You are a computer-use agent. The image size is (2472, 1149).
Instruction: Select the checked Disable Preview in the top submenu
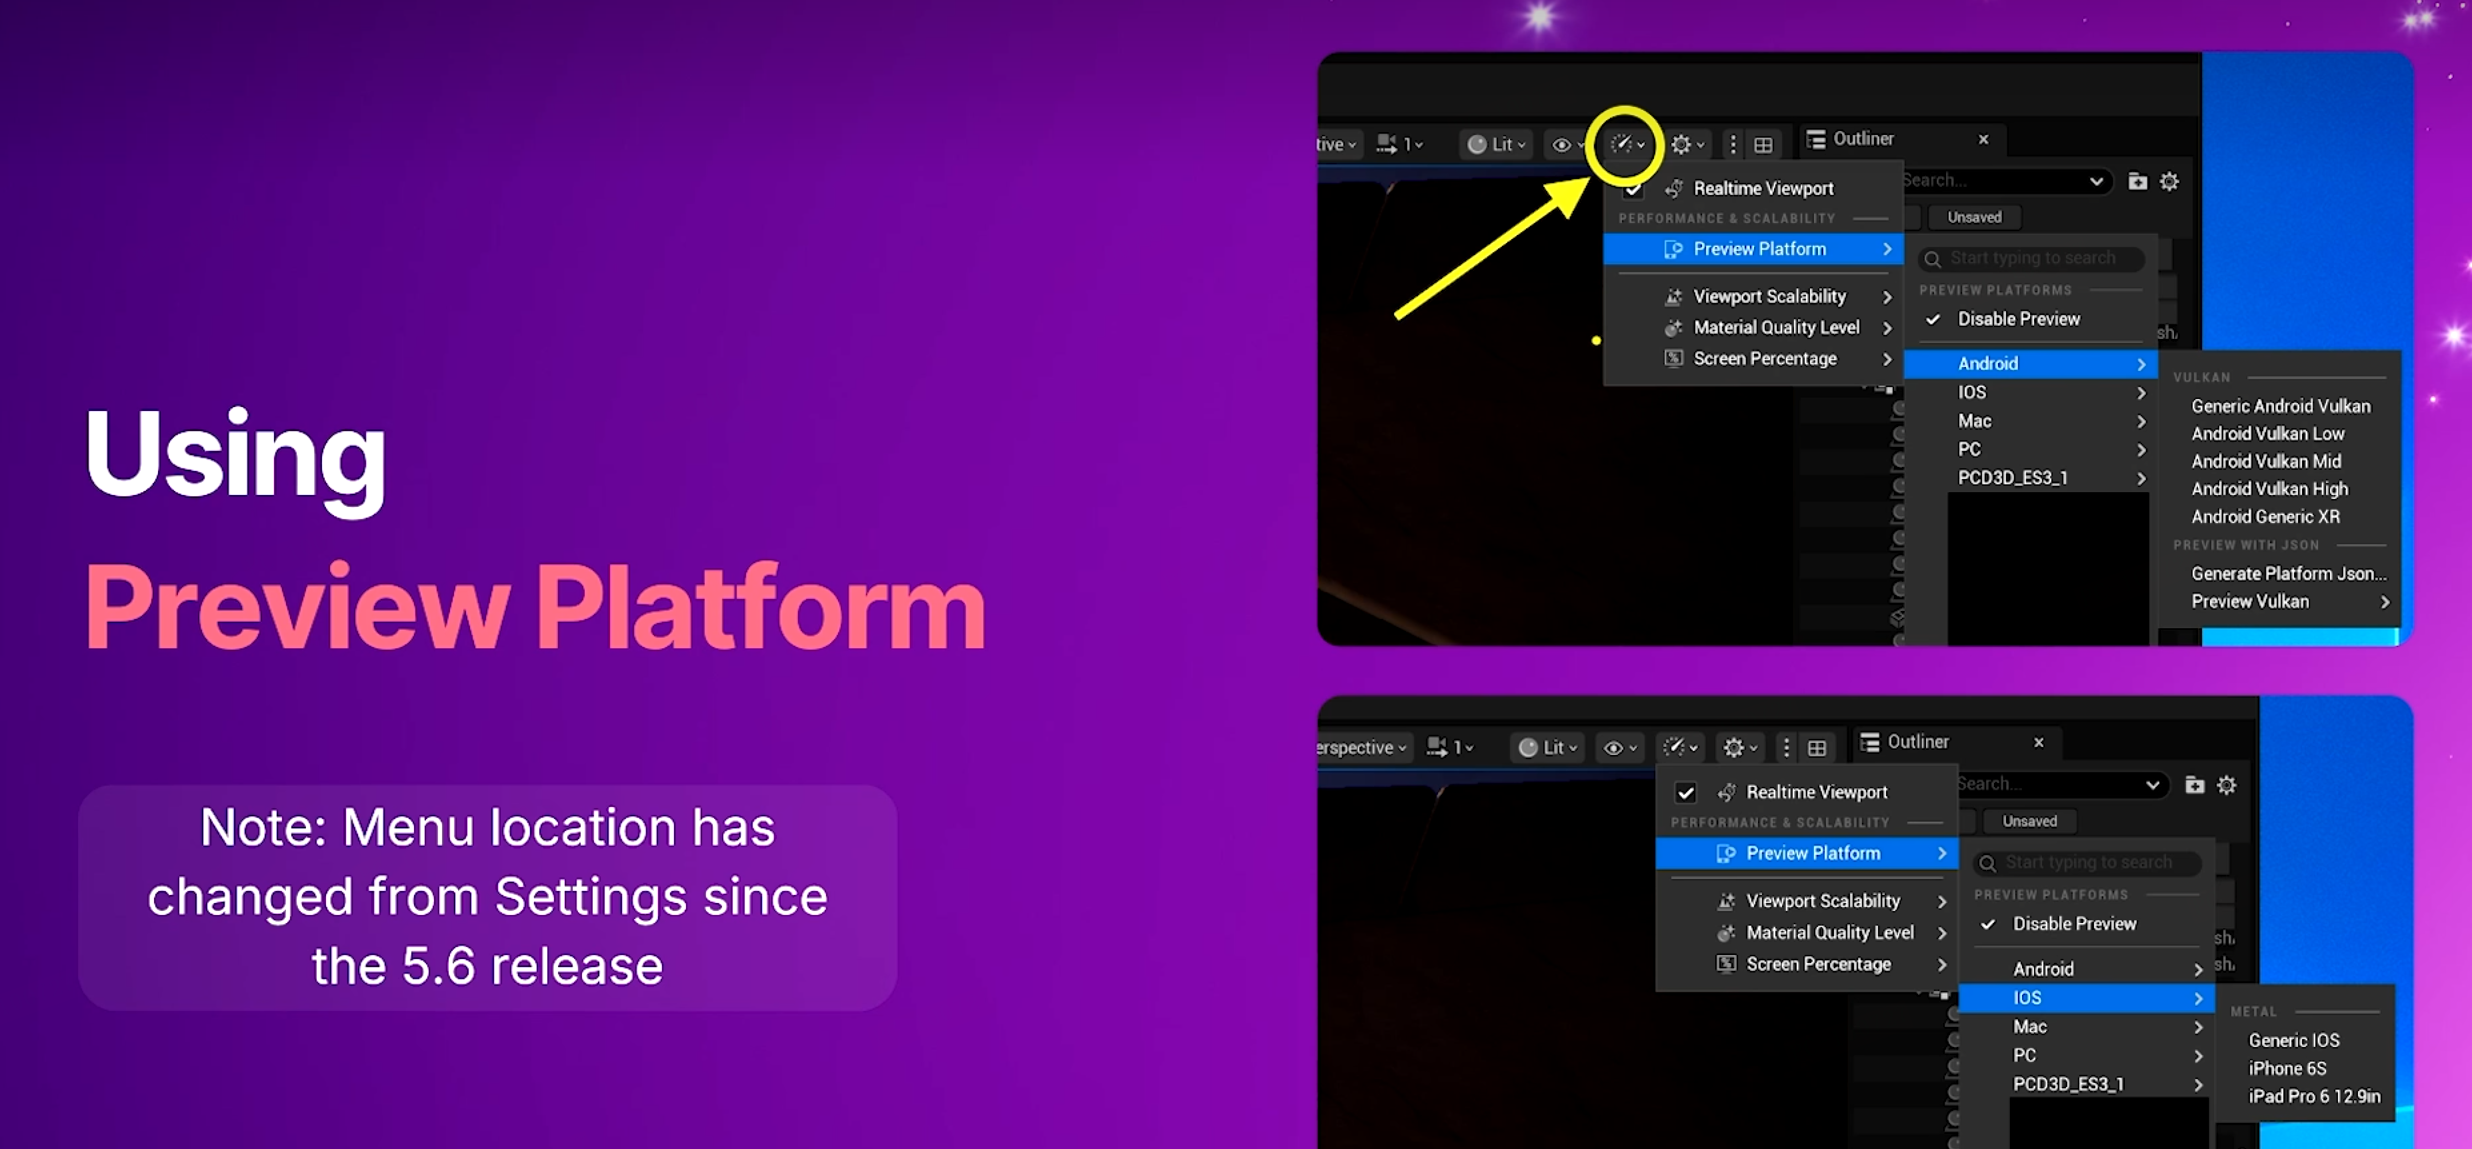(2018, 319)
